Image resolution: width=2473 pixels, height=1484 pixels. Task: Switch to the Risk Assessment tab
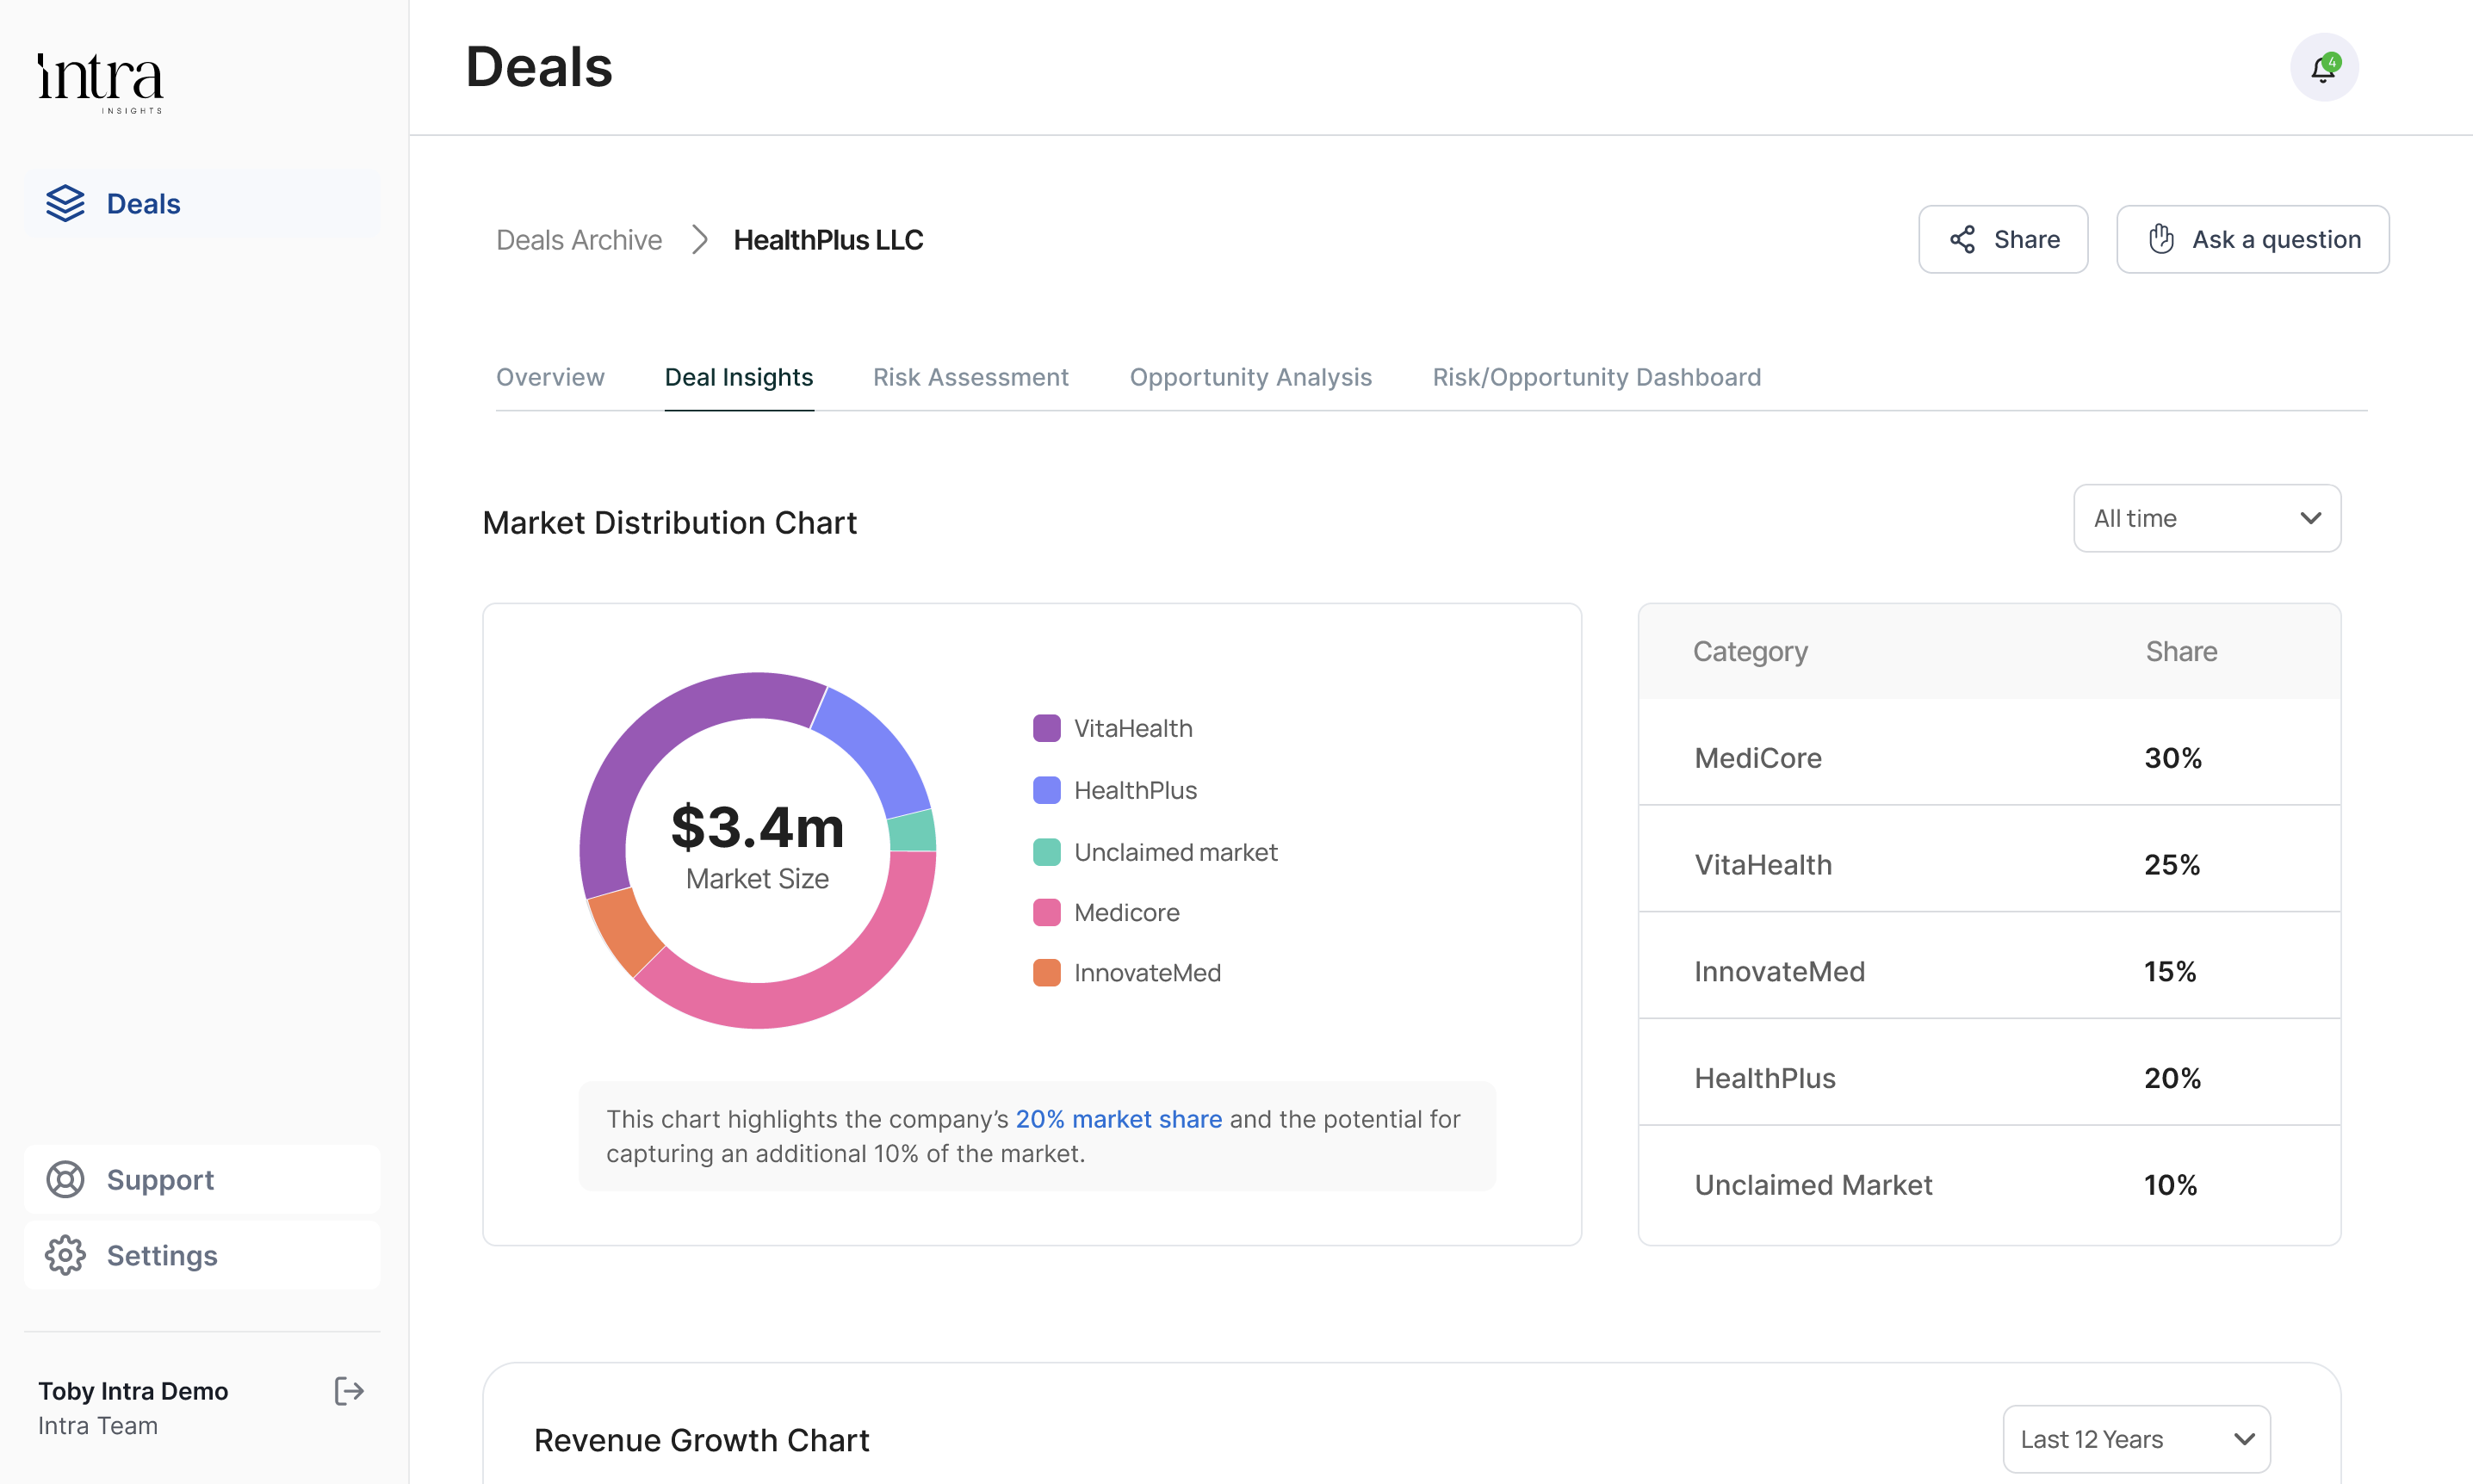click(970, 377)
